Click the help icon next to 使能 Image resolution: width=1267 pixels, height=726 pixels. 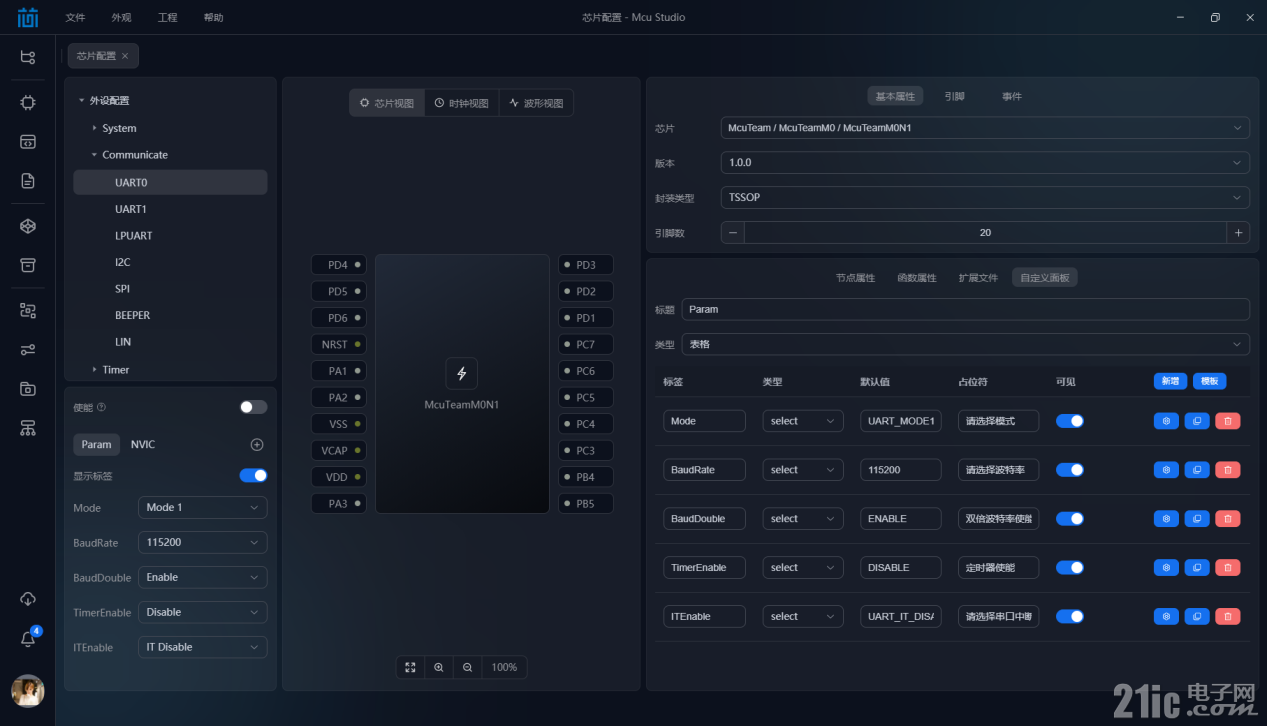point(101,408)
